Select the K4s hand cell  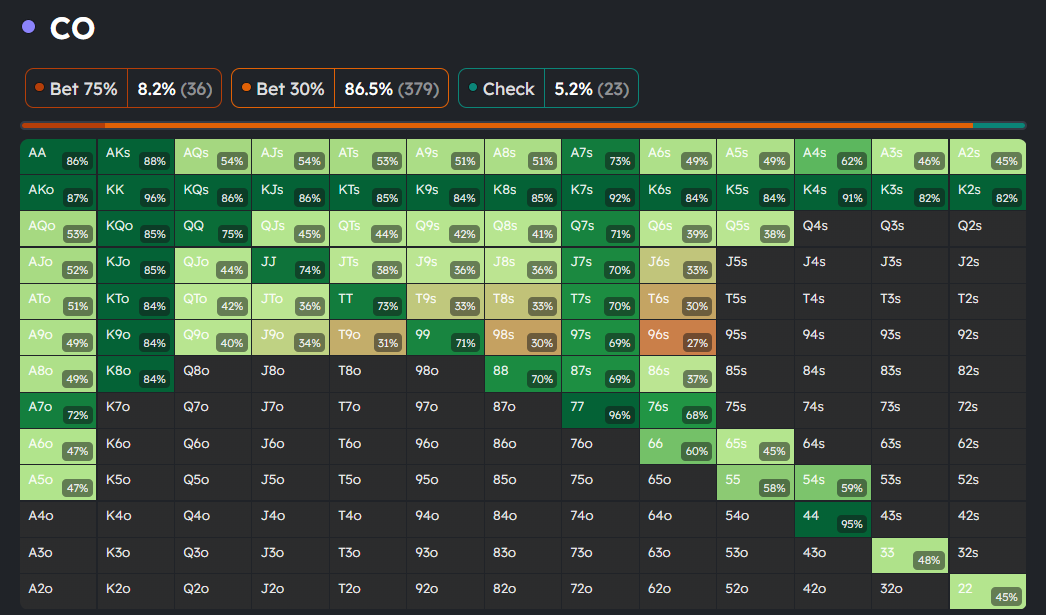tap(832, 193)
